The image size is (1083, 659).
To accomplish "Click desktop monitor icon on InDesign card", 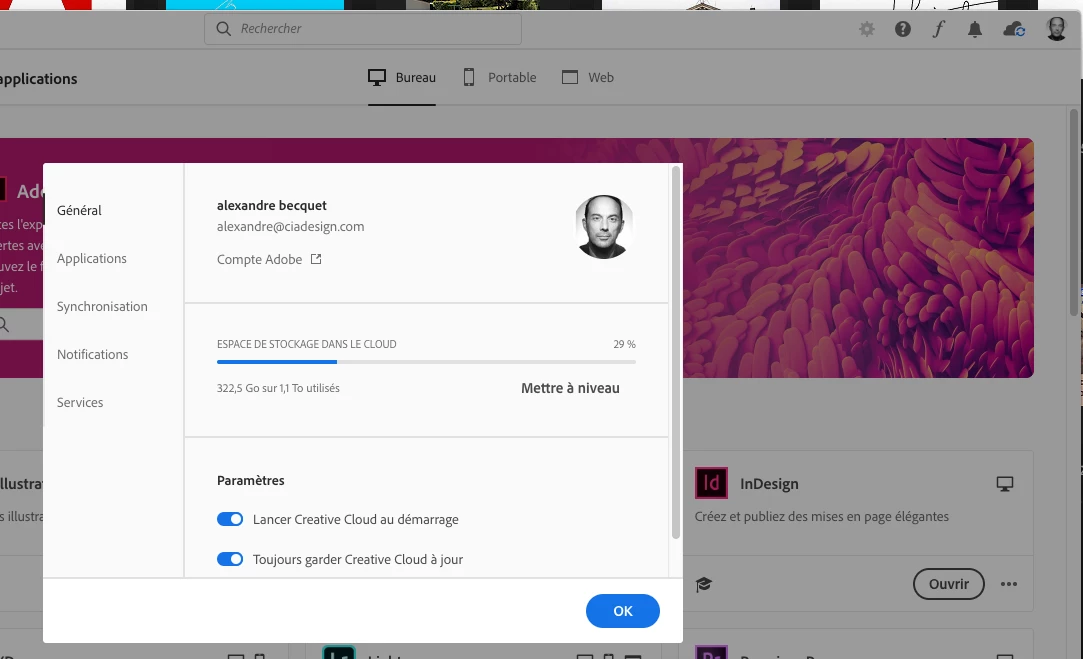I will click(1005, 484).
